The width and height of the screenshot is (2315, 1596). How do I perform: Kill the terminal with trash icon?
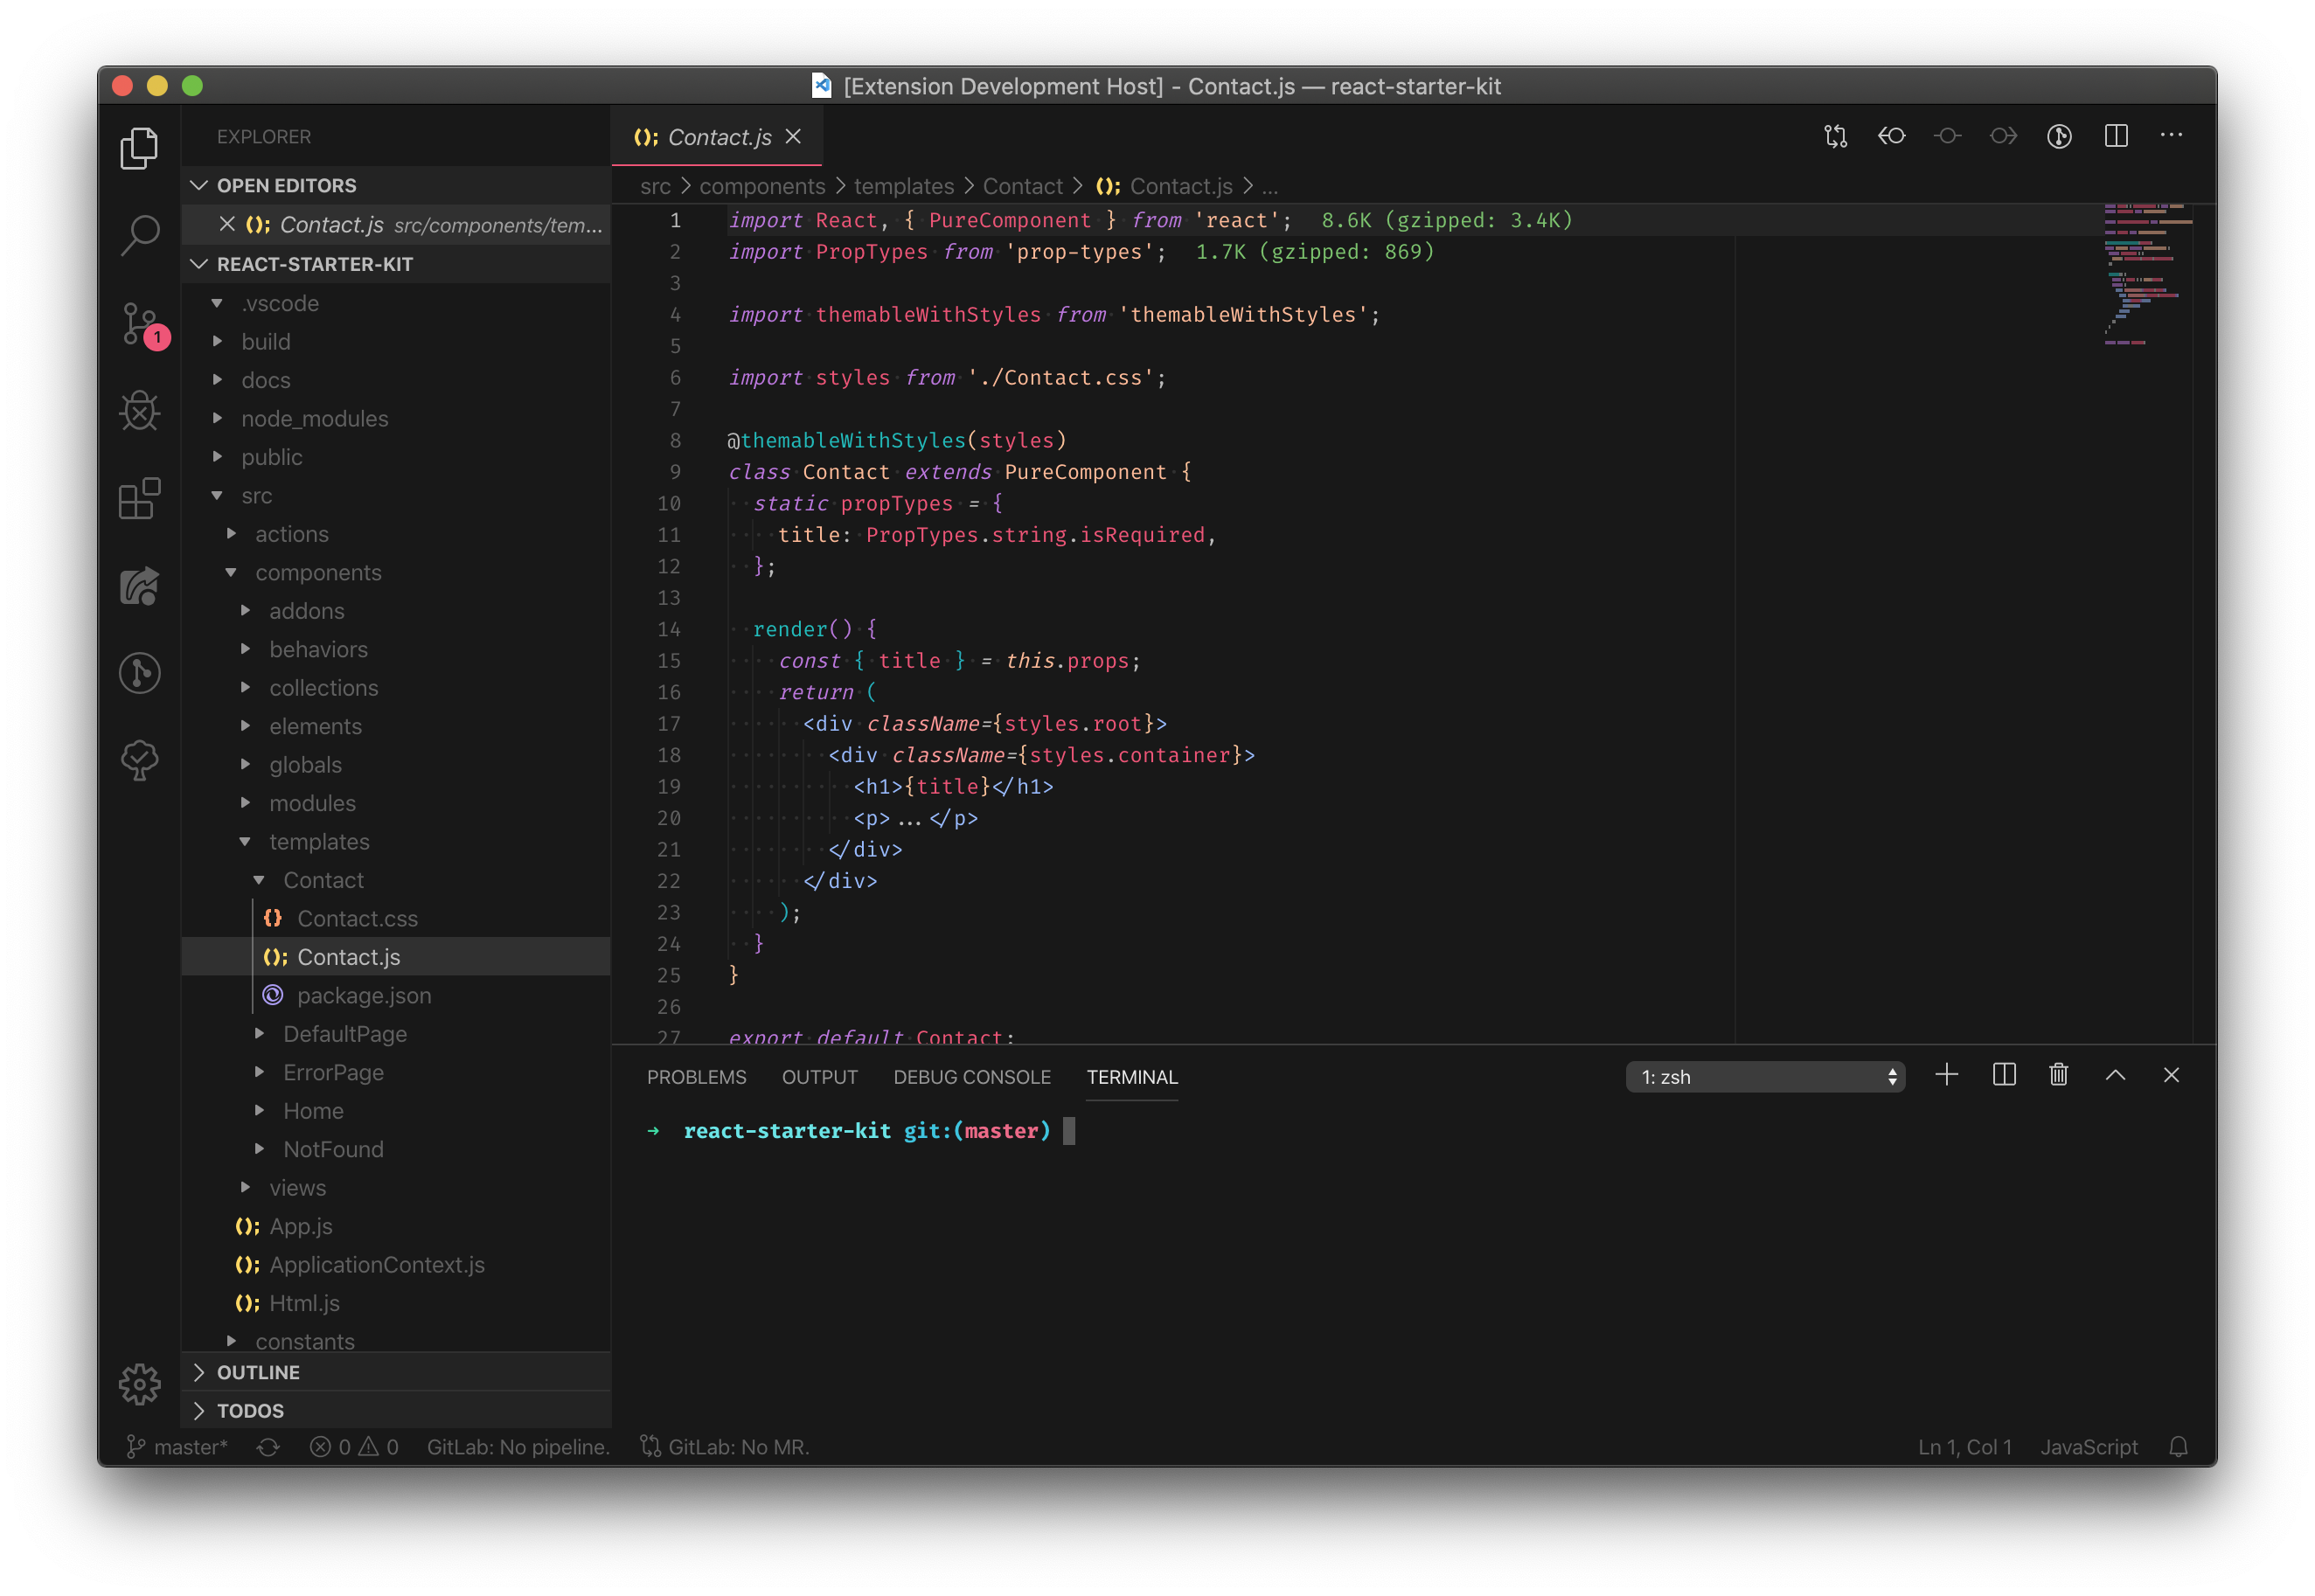[2058, 1075]
